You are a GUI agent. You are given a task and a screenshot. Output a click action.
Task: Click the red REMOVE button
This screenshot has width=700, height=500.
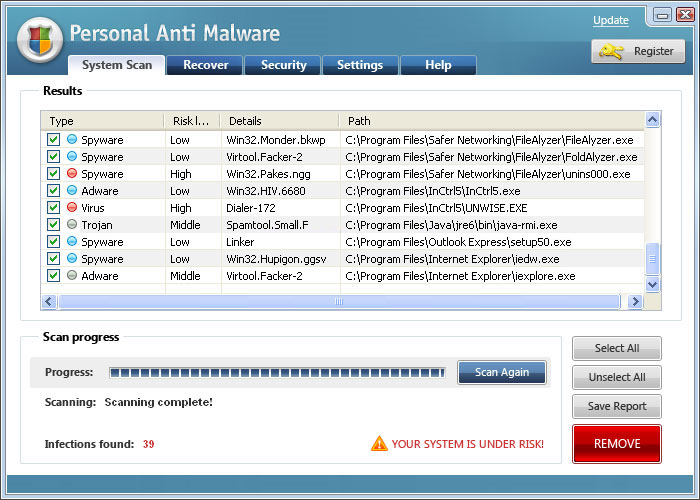click(617, 444)
